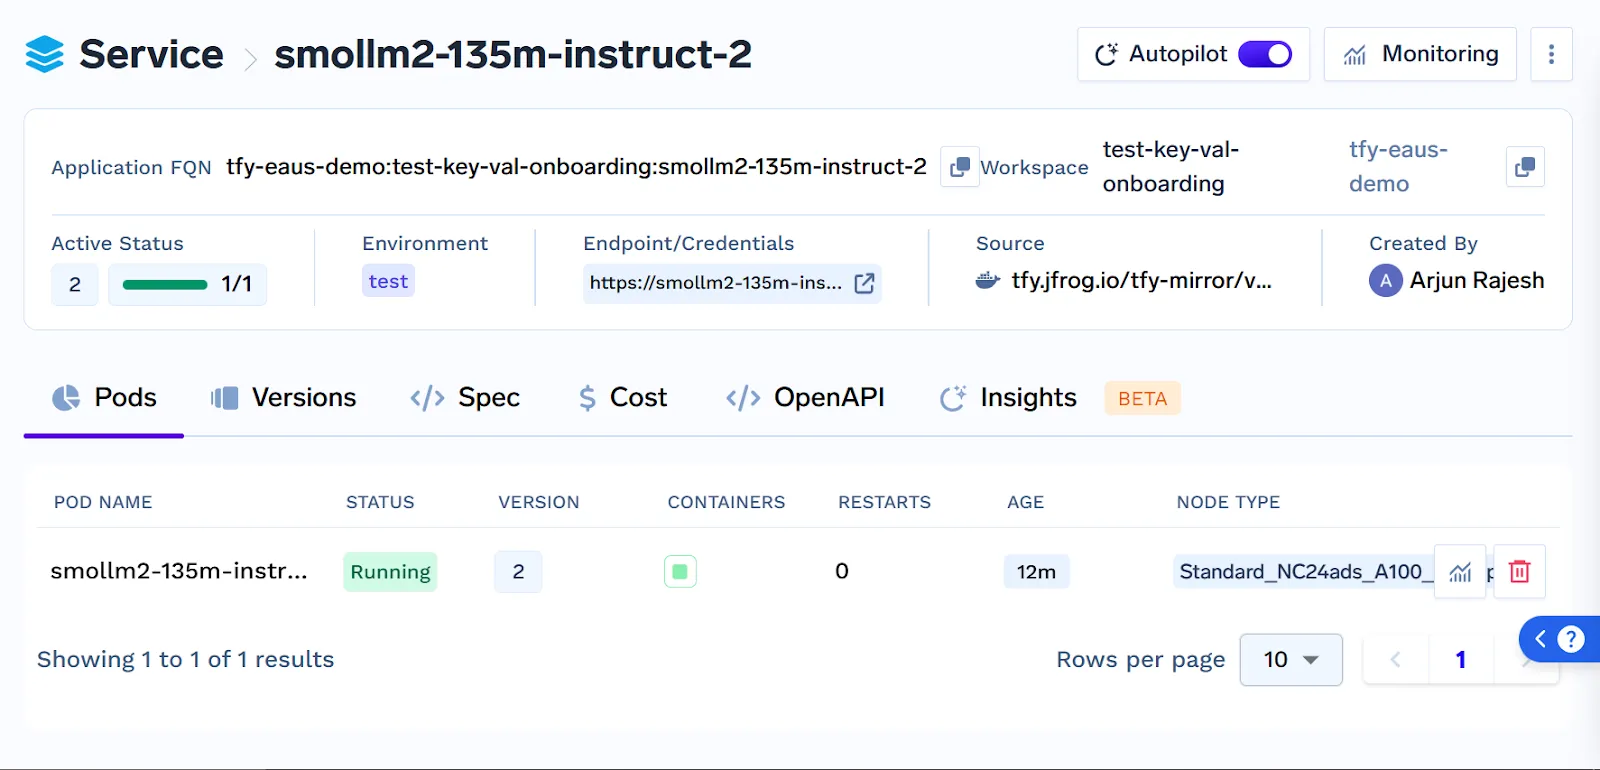Switch to the Pods tab
Image resolution: width=1600 pixels, height=770 pixels.
click(x=104, y=398)
